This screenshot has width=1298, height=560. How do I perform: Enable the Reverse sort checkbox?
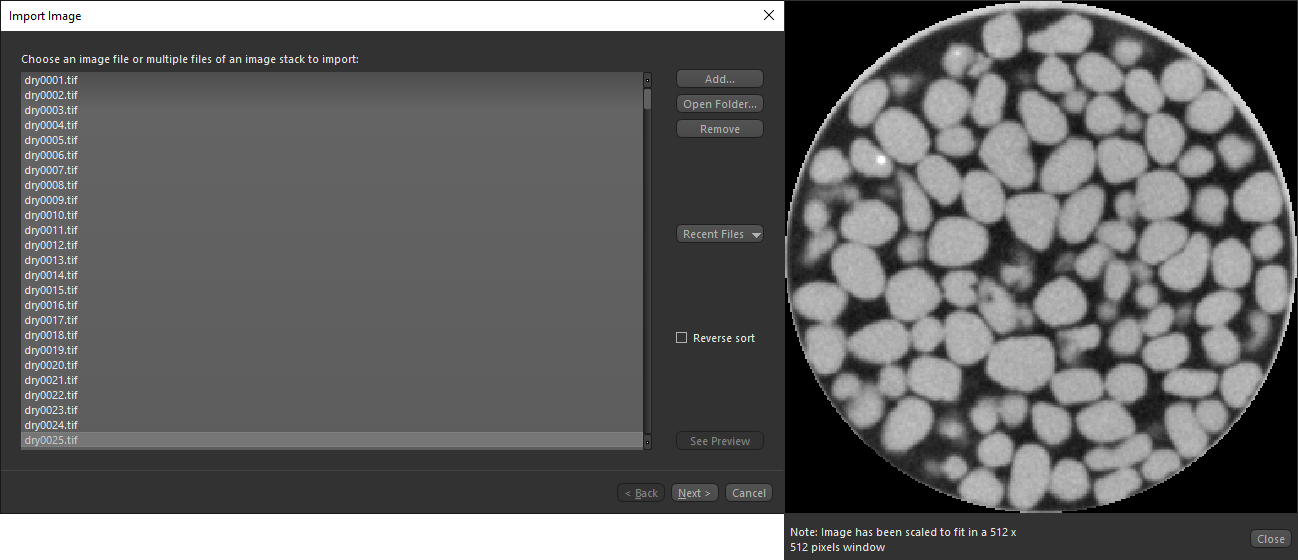click(682, 338)
